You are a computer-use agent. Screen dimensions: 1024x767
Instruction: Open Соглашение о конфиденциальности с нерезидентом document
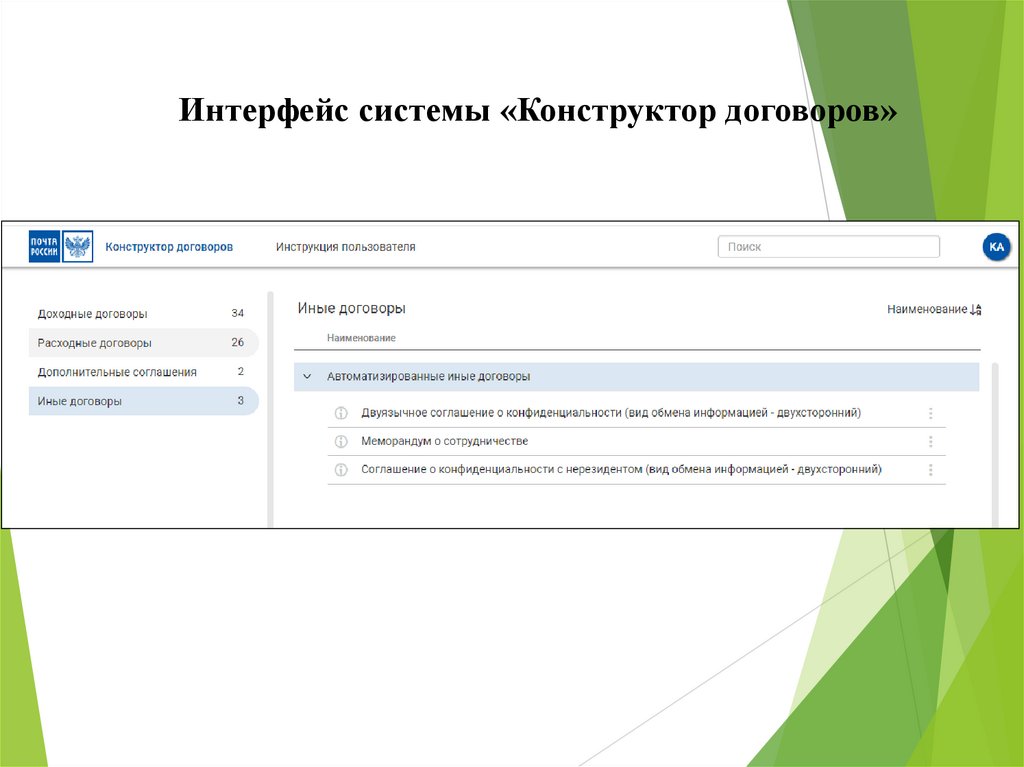(621, 469)
